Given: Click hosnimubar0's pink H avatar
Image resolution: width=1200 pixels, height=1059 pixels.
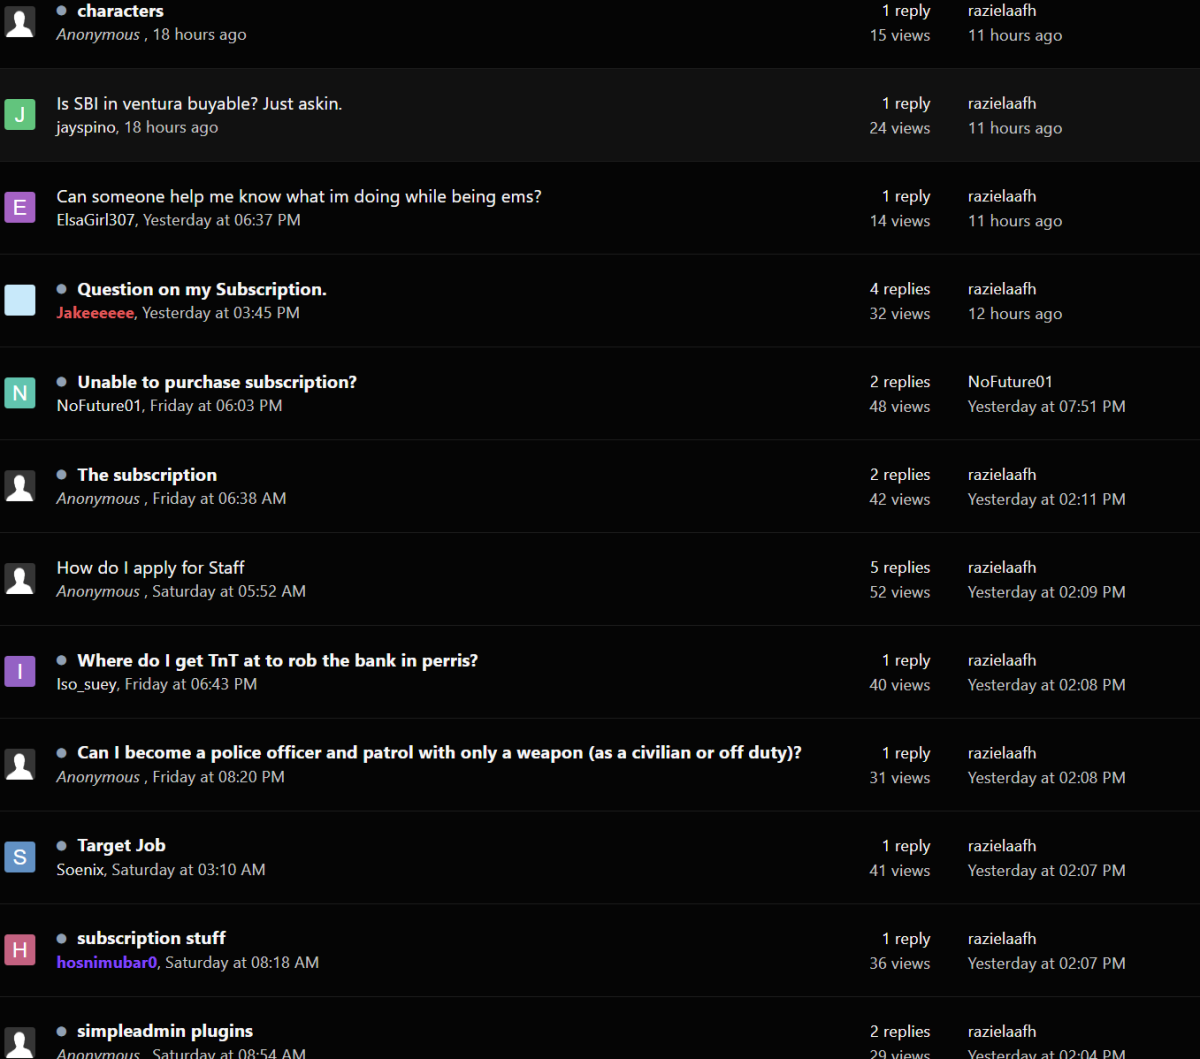Looking at the screenshot, I should click(x=20, y=950).
